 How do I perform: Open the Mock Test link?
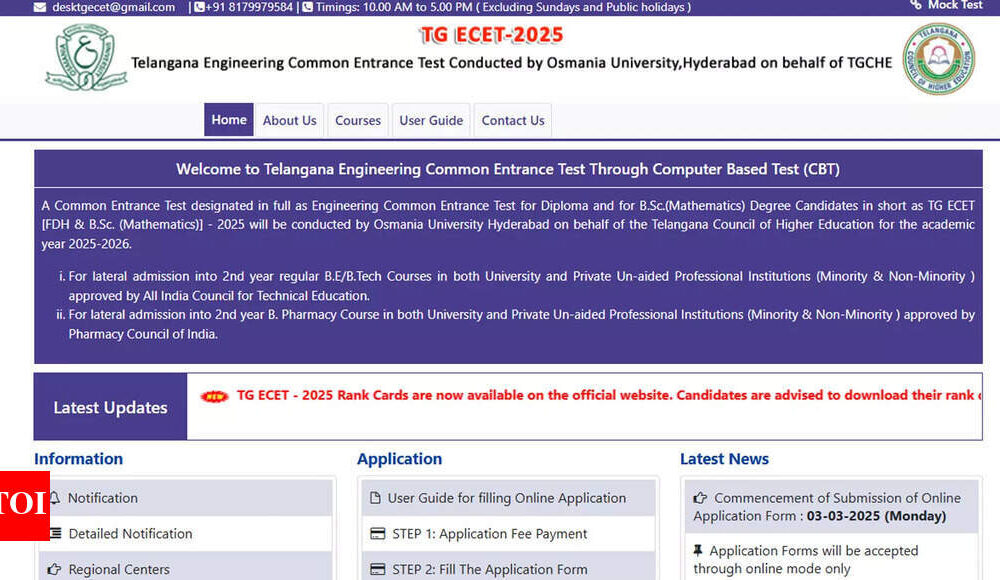[955, 5]
